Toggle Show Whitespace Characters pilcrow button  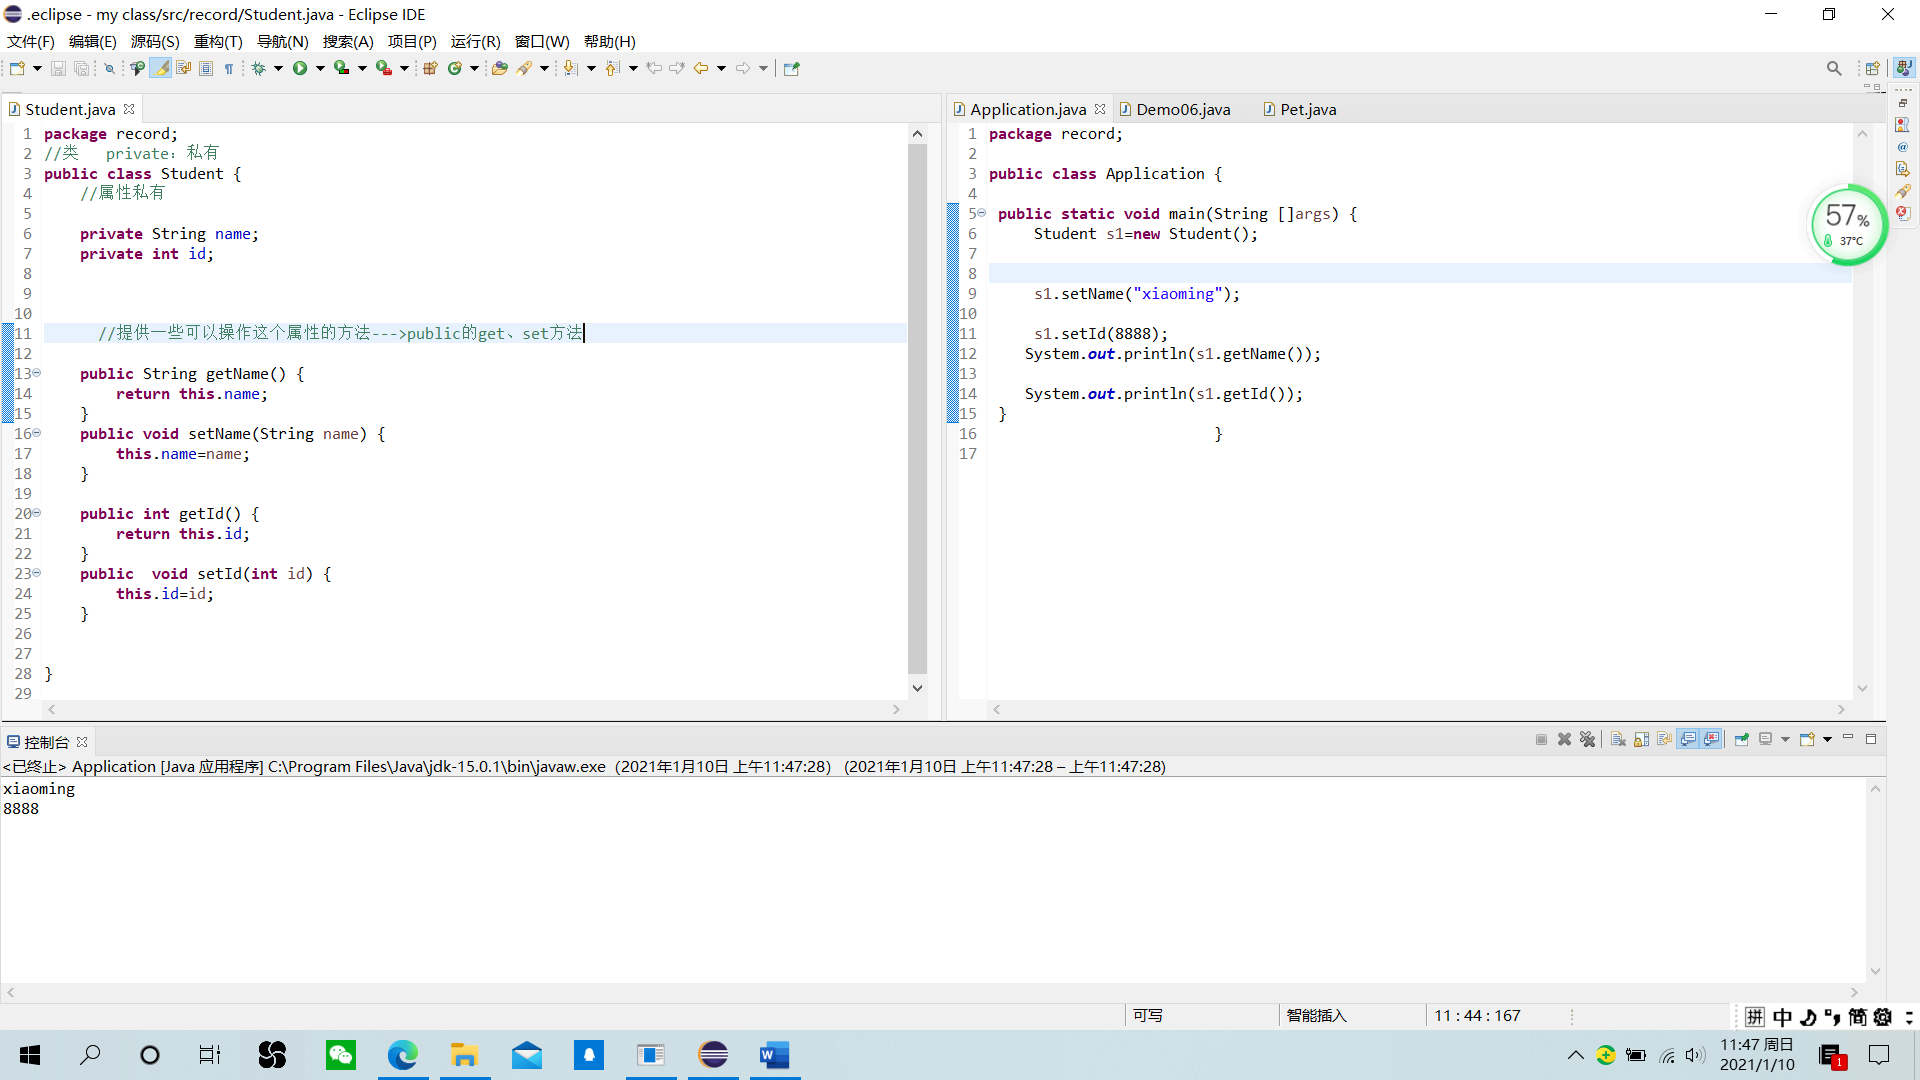229,68
